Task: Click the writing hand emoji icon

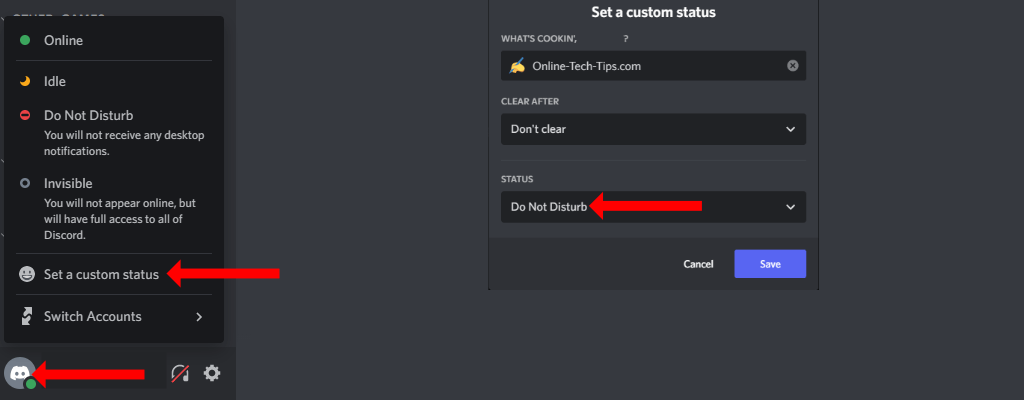Action: [x=517, y=66]
